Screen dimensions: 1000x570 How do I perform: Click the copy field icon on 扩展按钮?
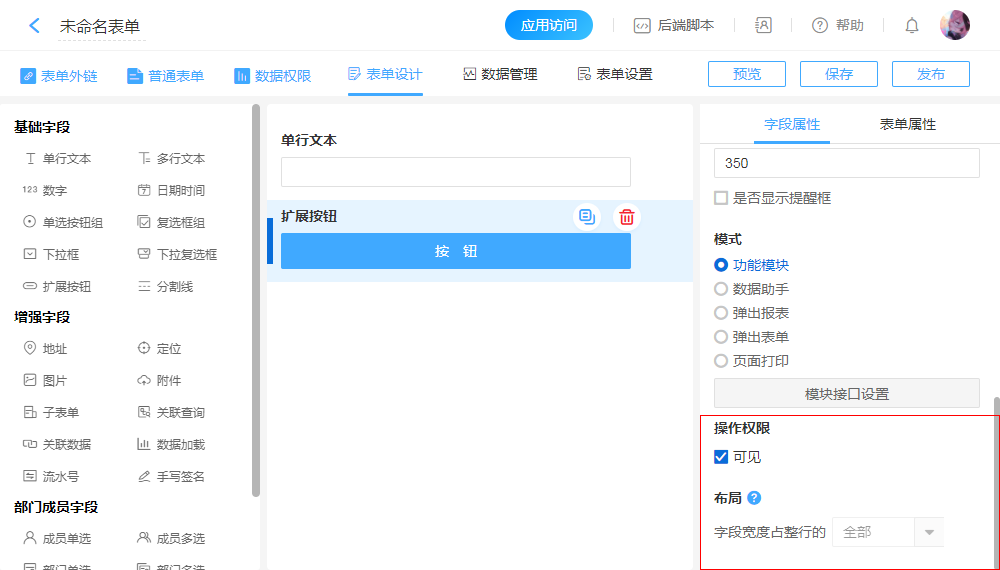tap(587, 217)
